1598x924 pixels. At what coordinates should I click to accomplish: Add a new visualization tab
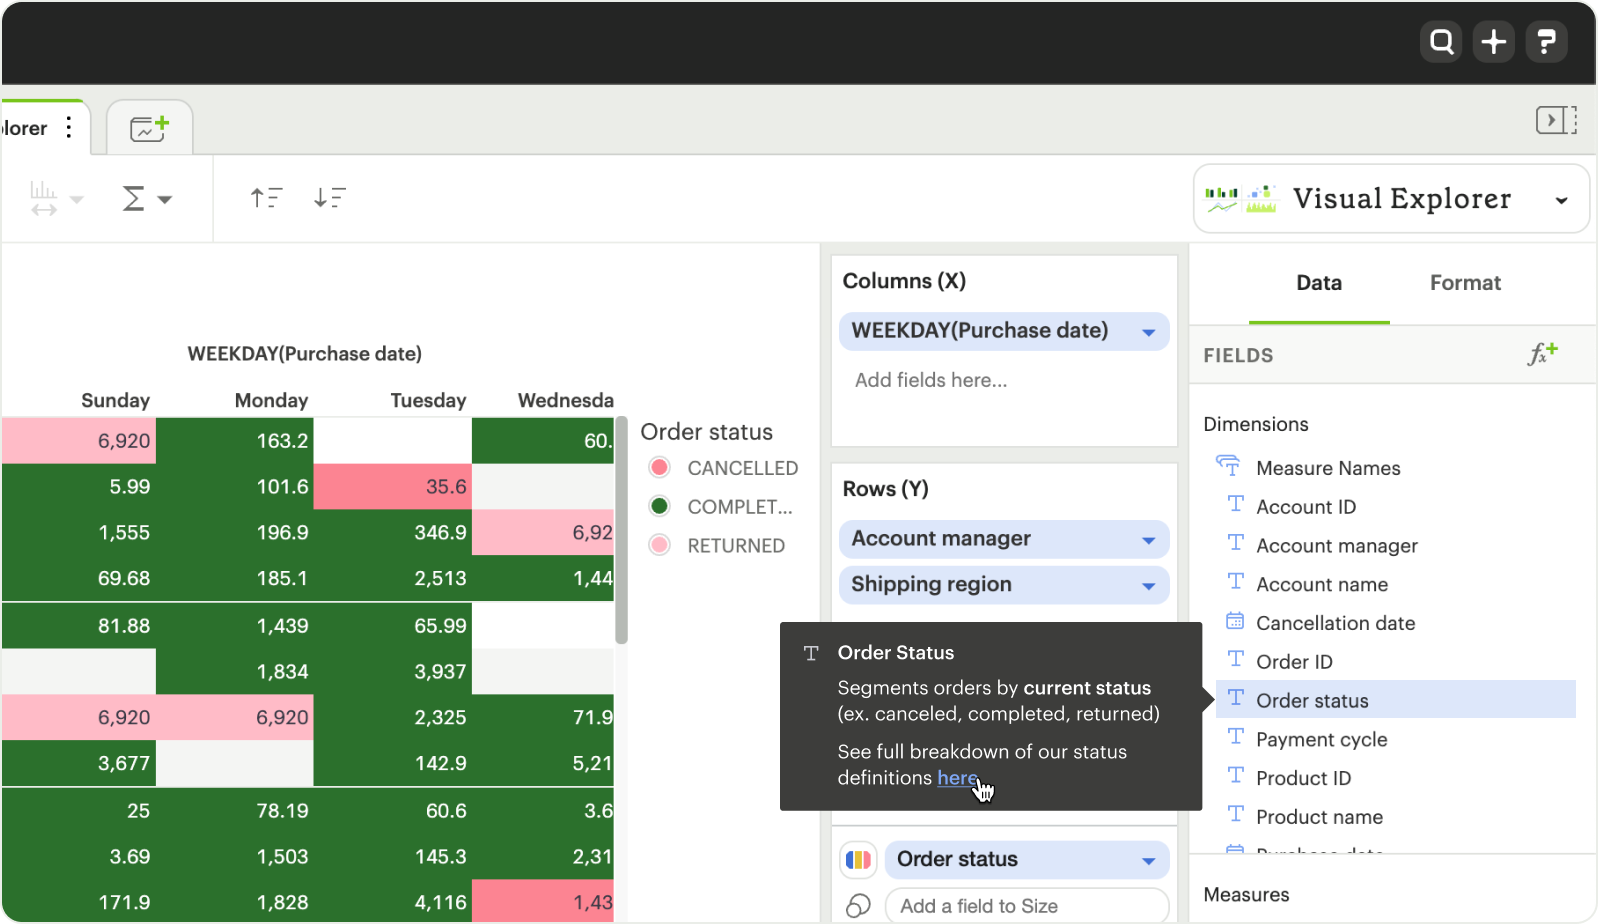click(x=149, y=128)
